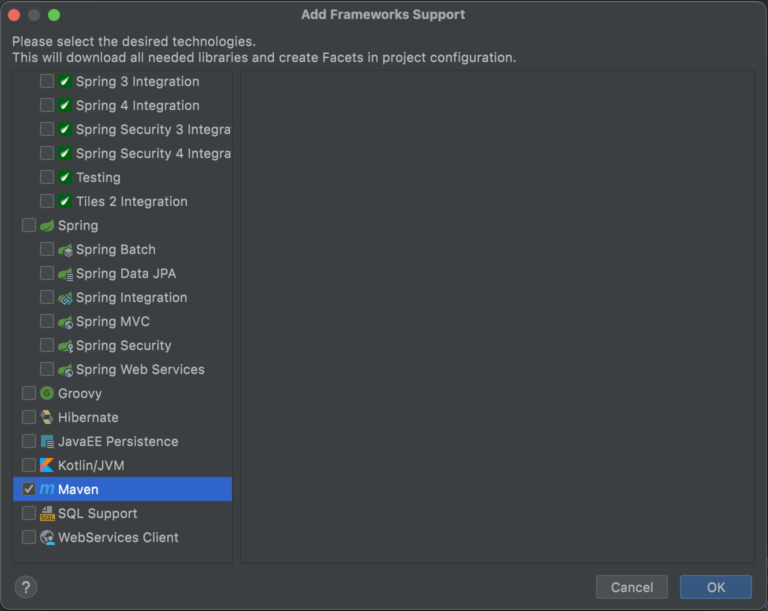Click the Maven framework icon
The image size is (768, 611).
[47, 489]
